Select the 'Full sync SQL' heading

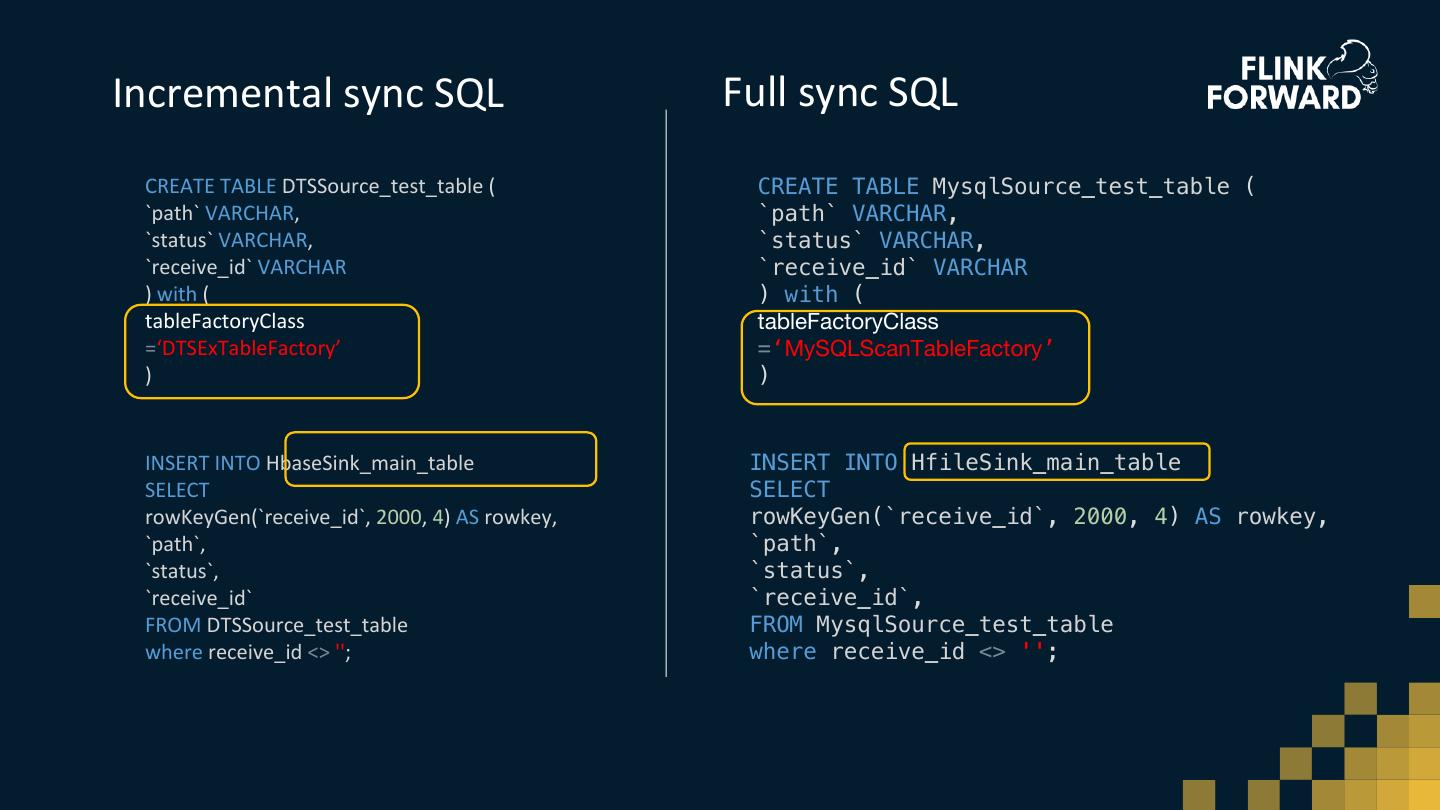click(840, 92)
